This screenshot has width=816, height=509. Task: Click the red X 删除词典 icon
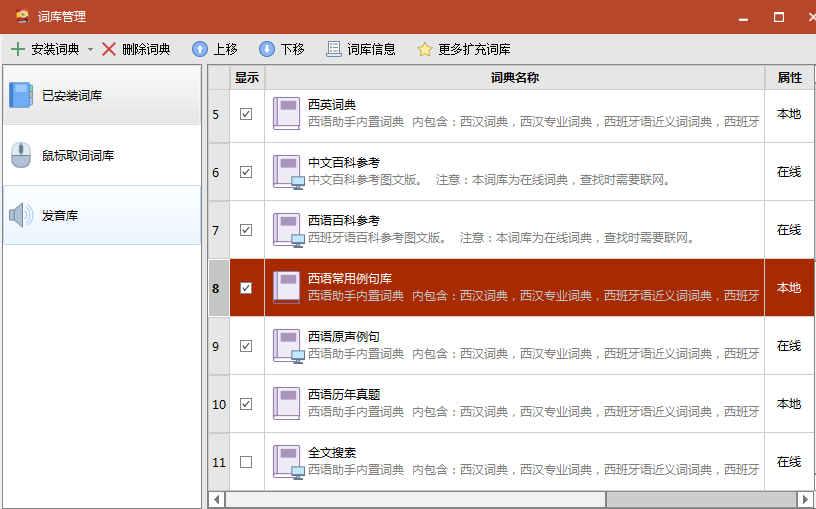pos(109,49)
